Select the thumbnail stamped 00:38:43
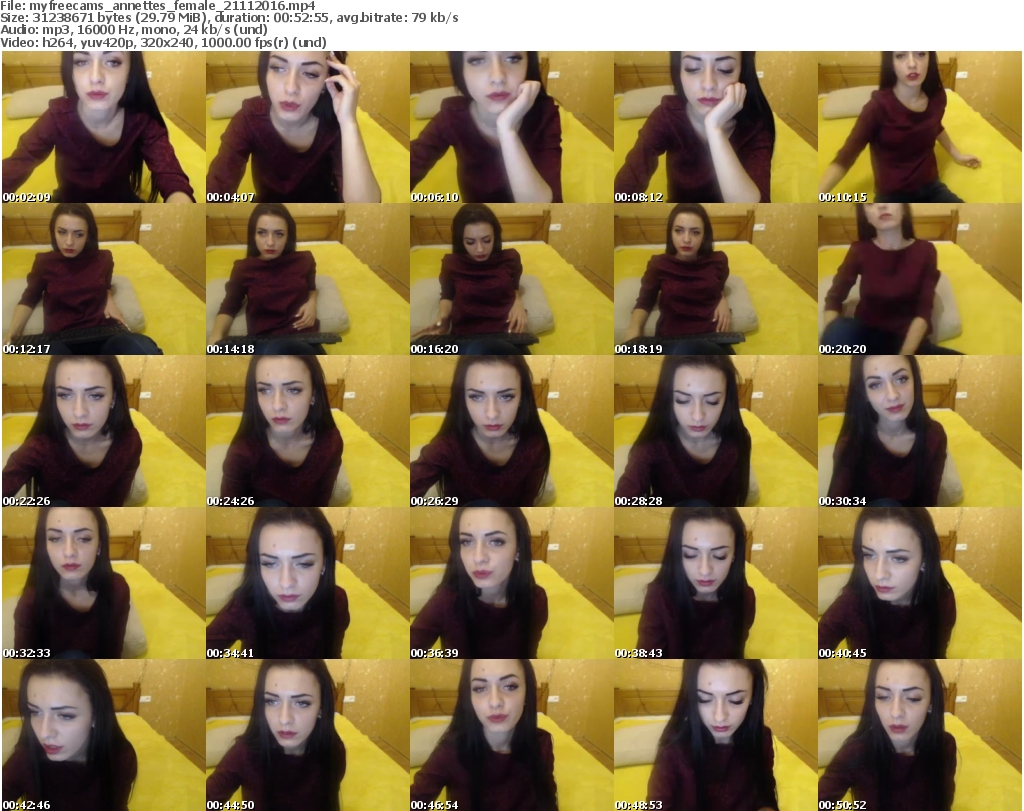 click(715, 583)
